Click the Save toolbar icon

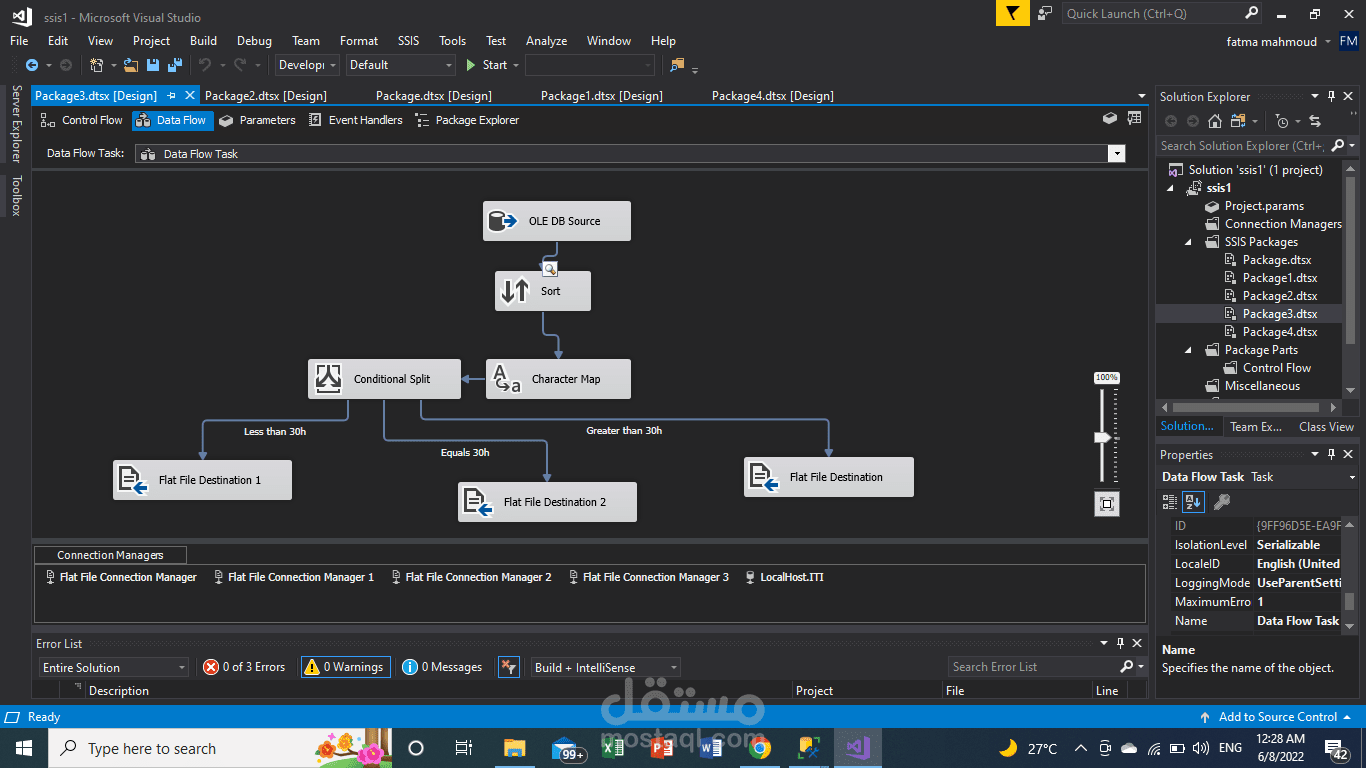[152, 65]
